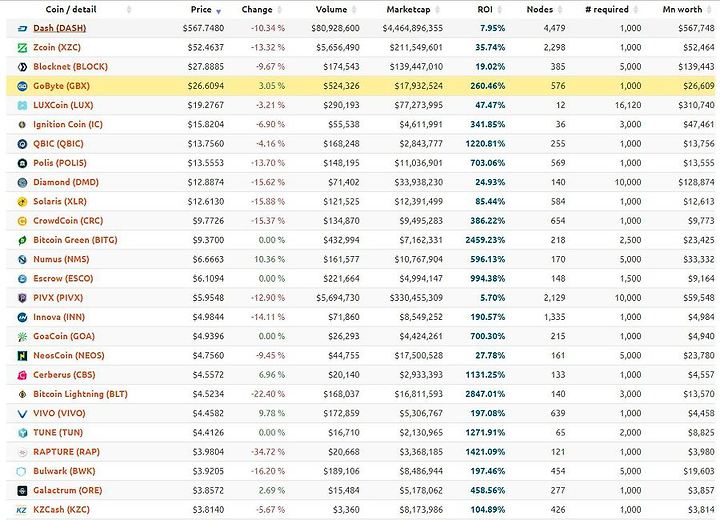Click the VIVO logo icon

[22, 414]
